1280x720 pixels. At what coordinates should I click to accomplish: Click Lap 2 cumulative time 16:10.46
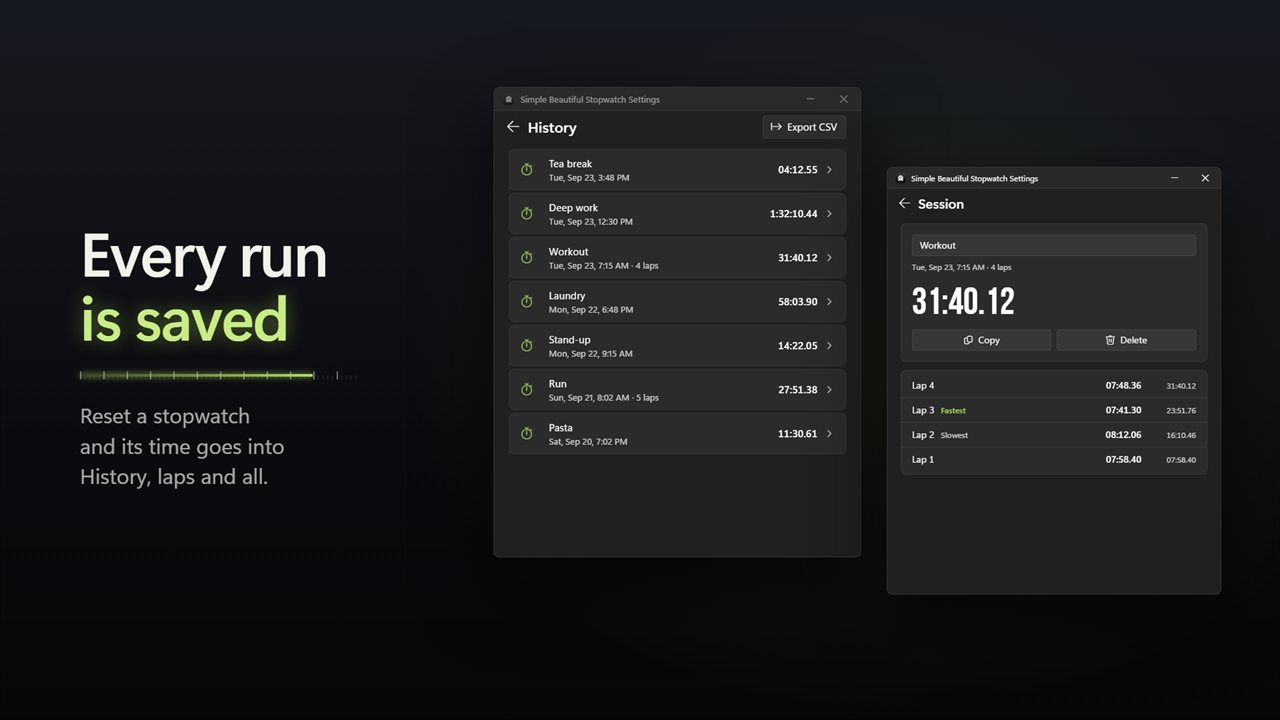pos(1181,435)
